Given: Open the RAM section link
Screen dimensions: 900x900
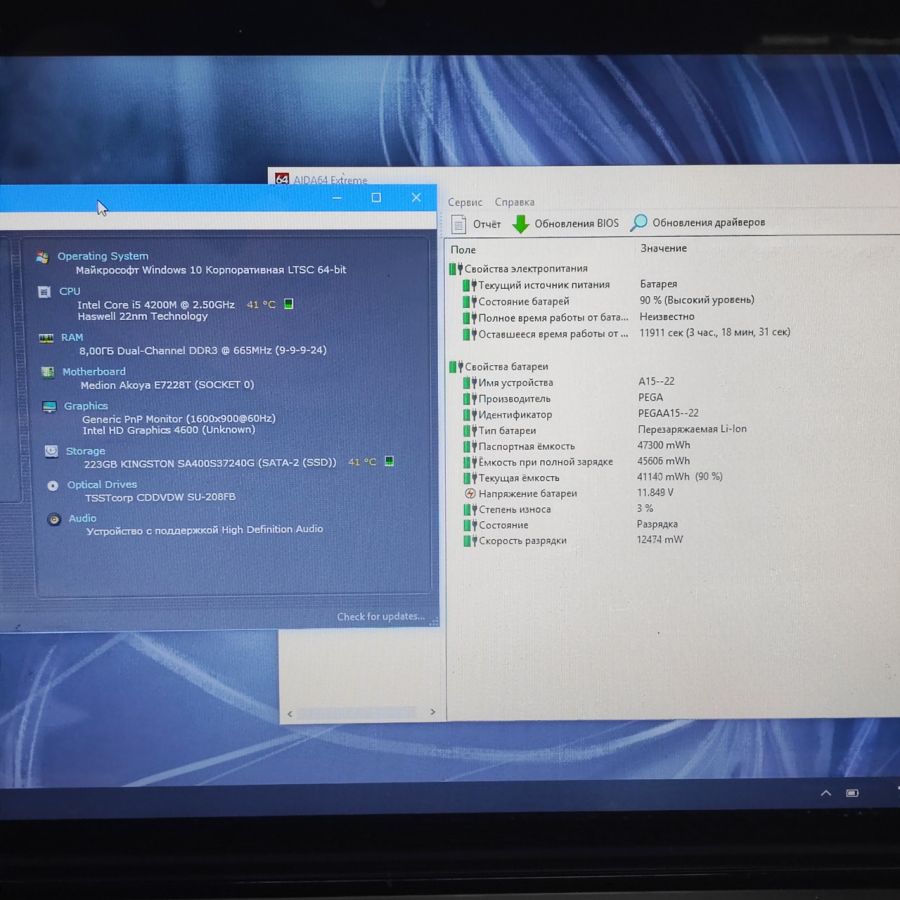Looking at the screenshot, I should click(72, 338).
